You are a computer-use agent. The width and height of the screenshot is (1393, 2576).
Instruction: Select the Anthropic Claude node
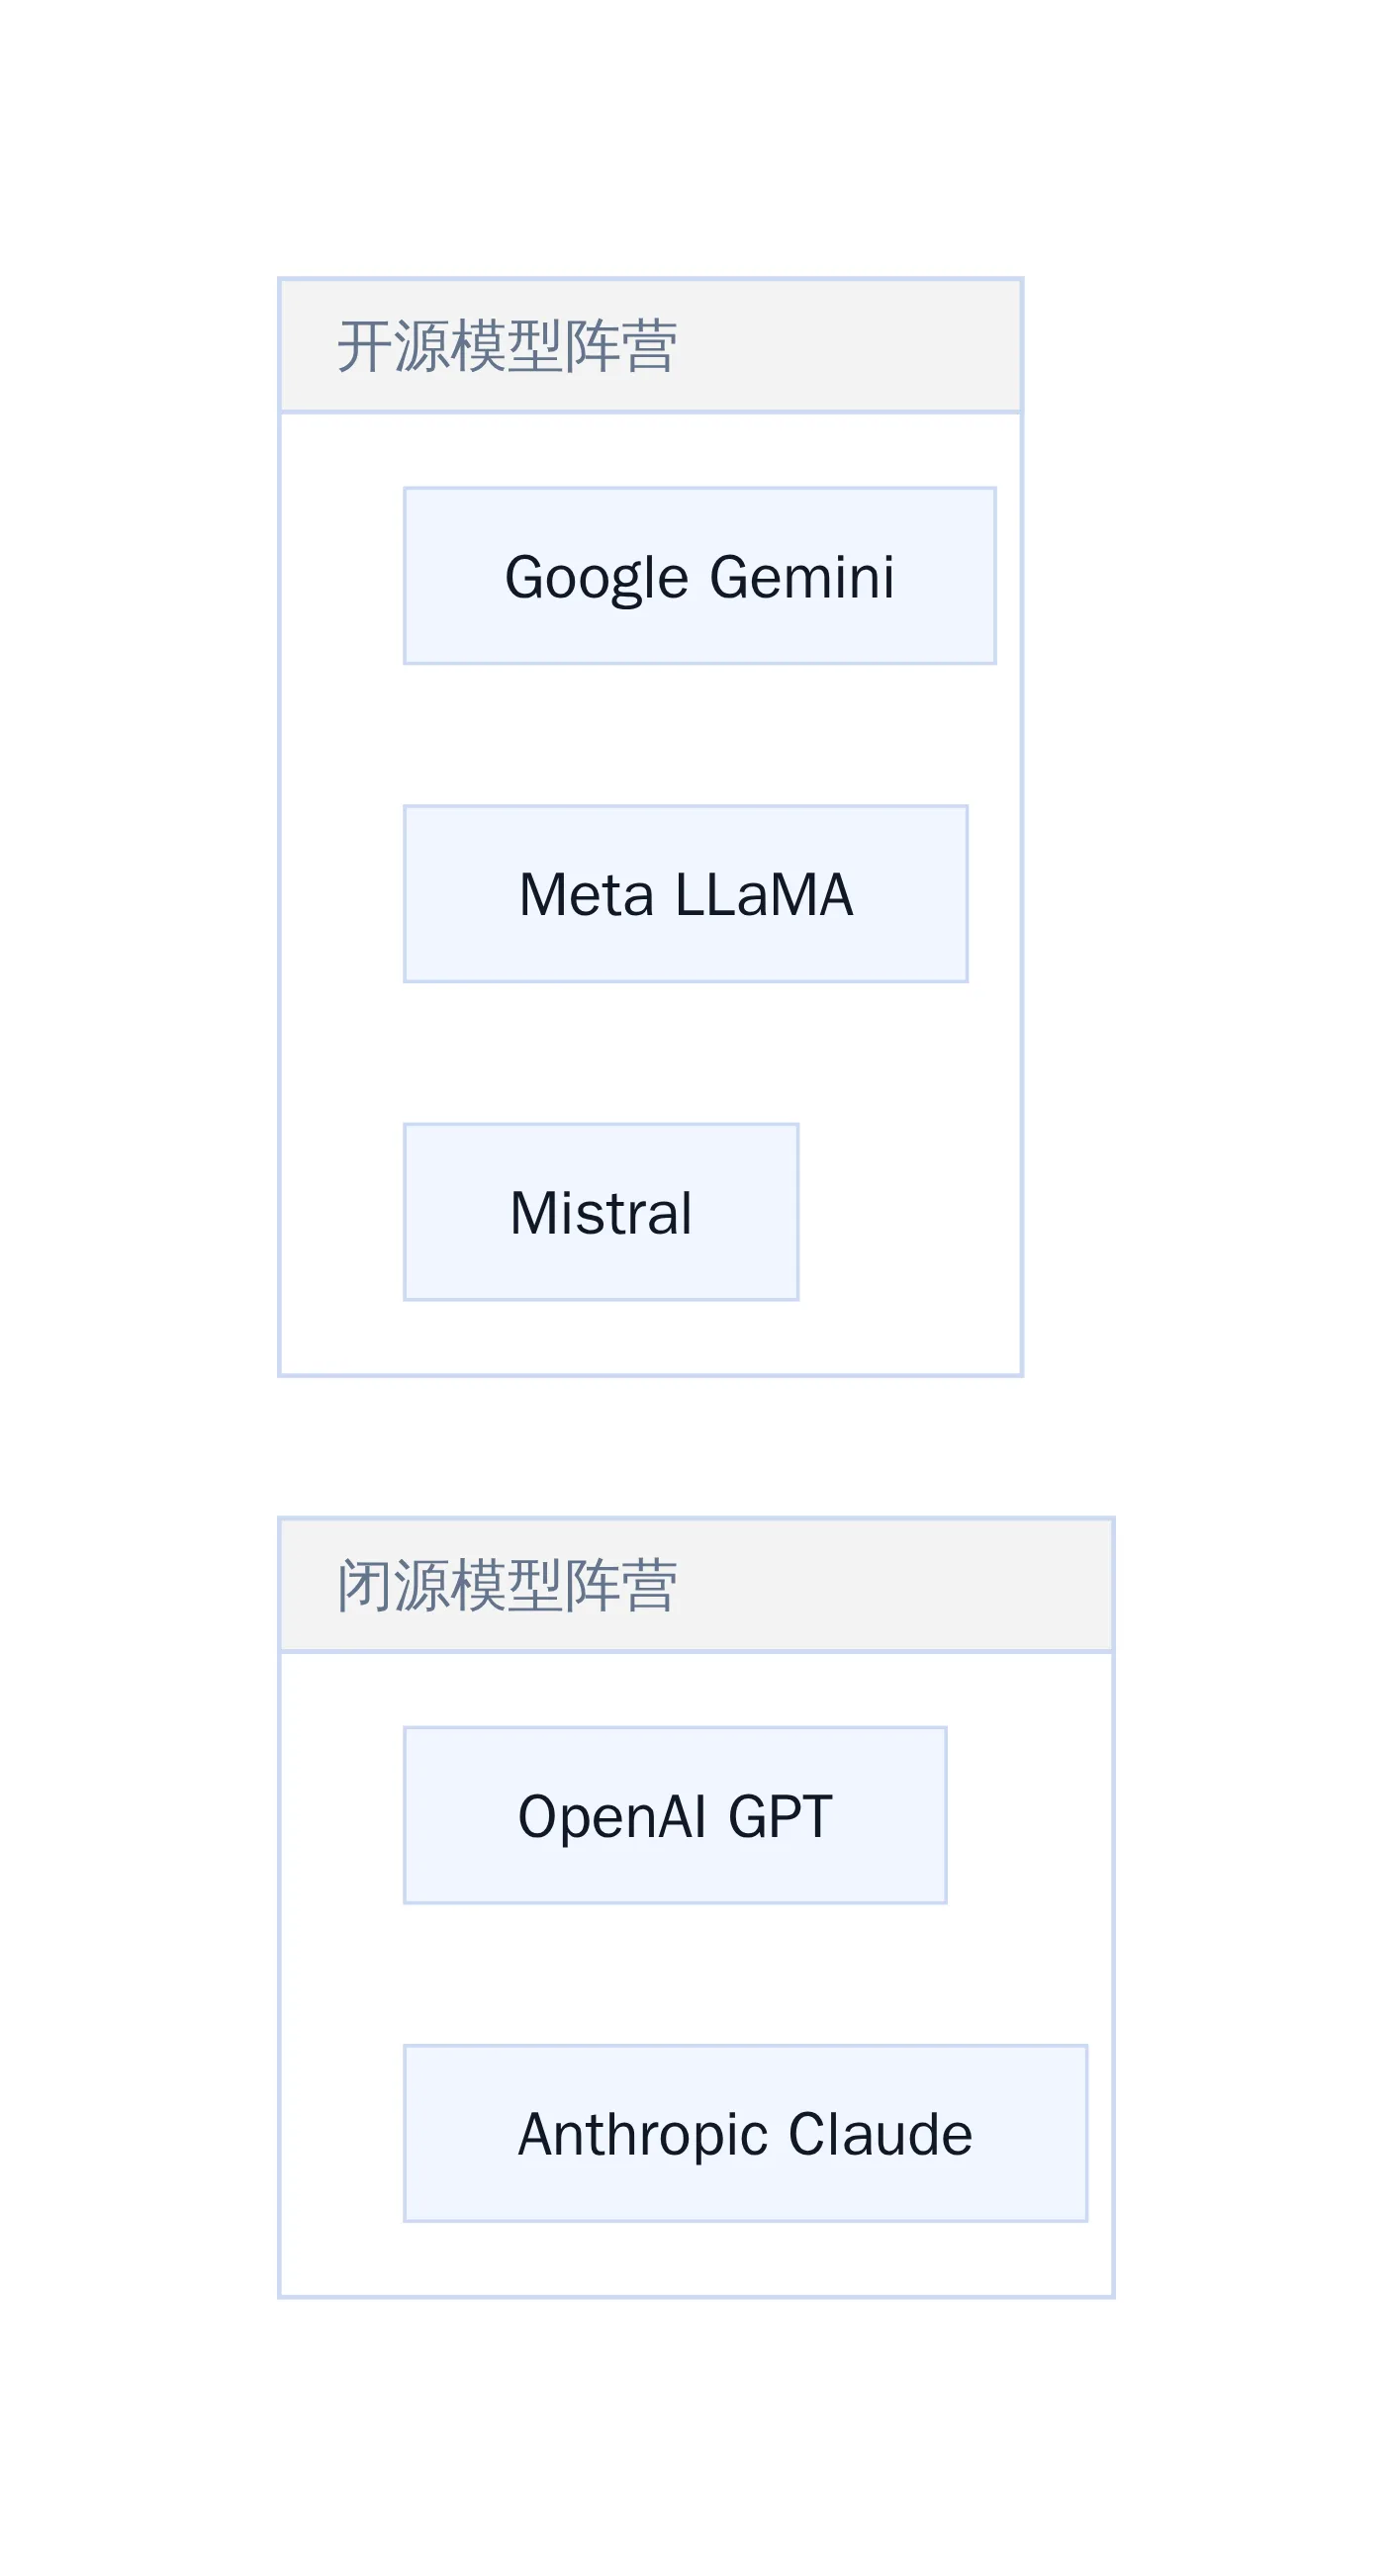coord(745,2133)
